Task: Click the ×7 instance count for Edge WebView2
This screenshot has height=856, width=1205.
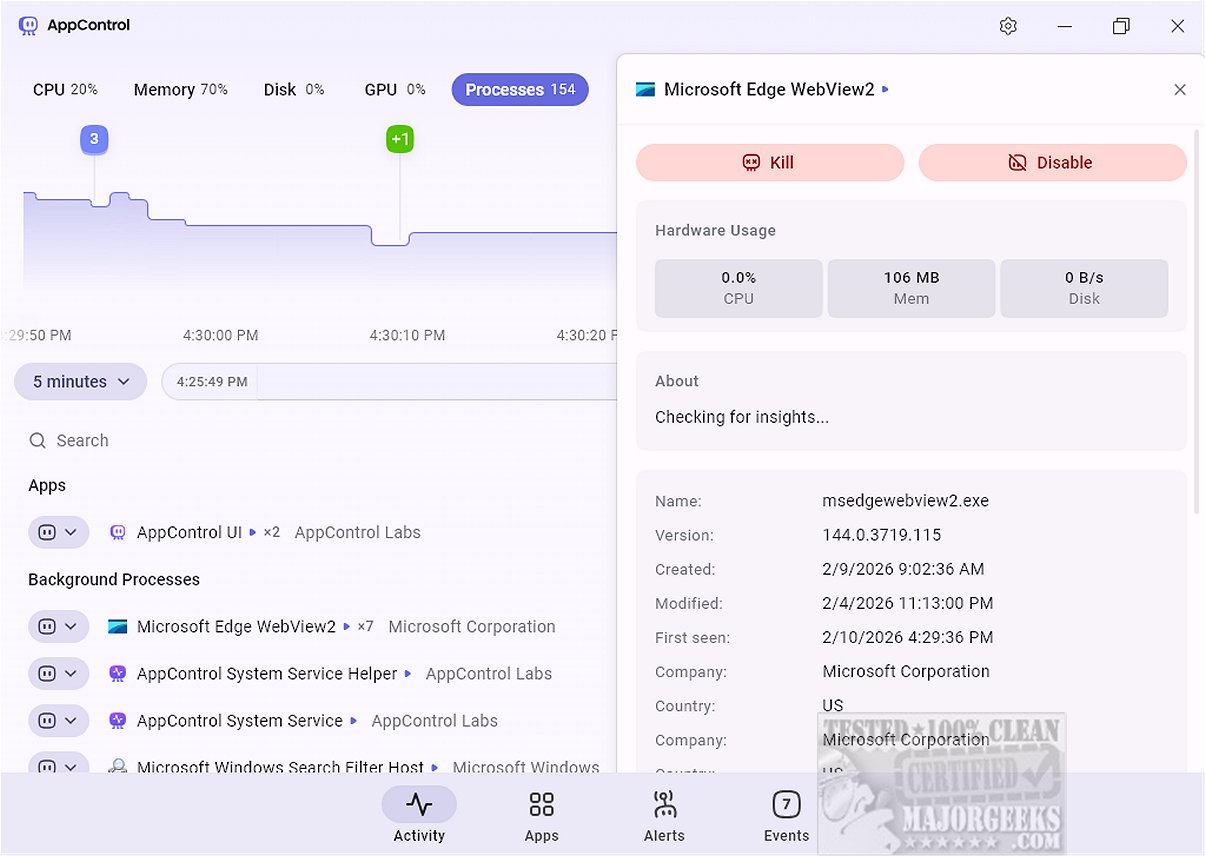Action: (x=365, y=626)
